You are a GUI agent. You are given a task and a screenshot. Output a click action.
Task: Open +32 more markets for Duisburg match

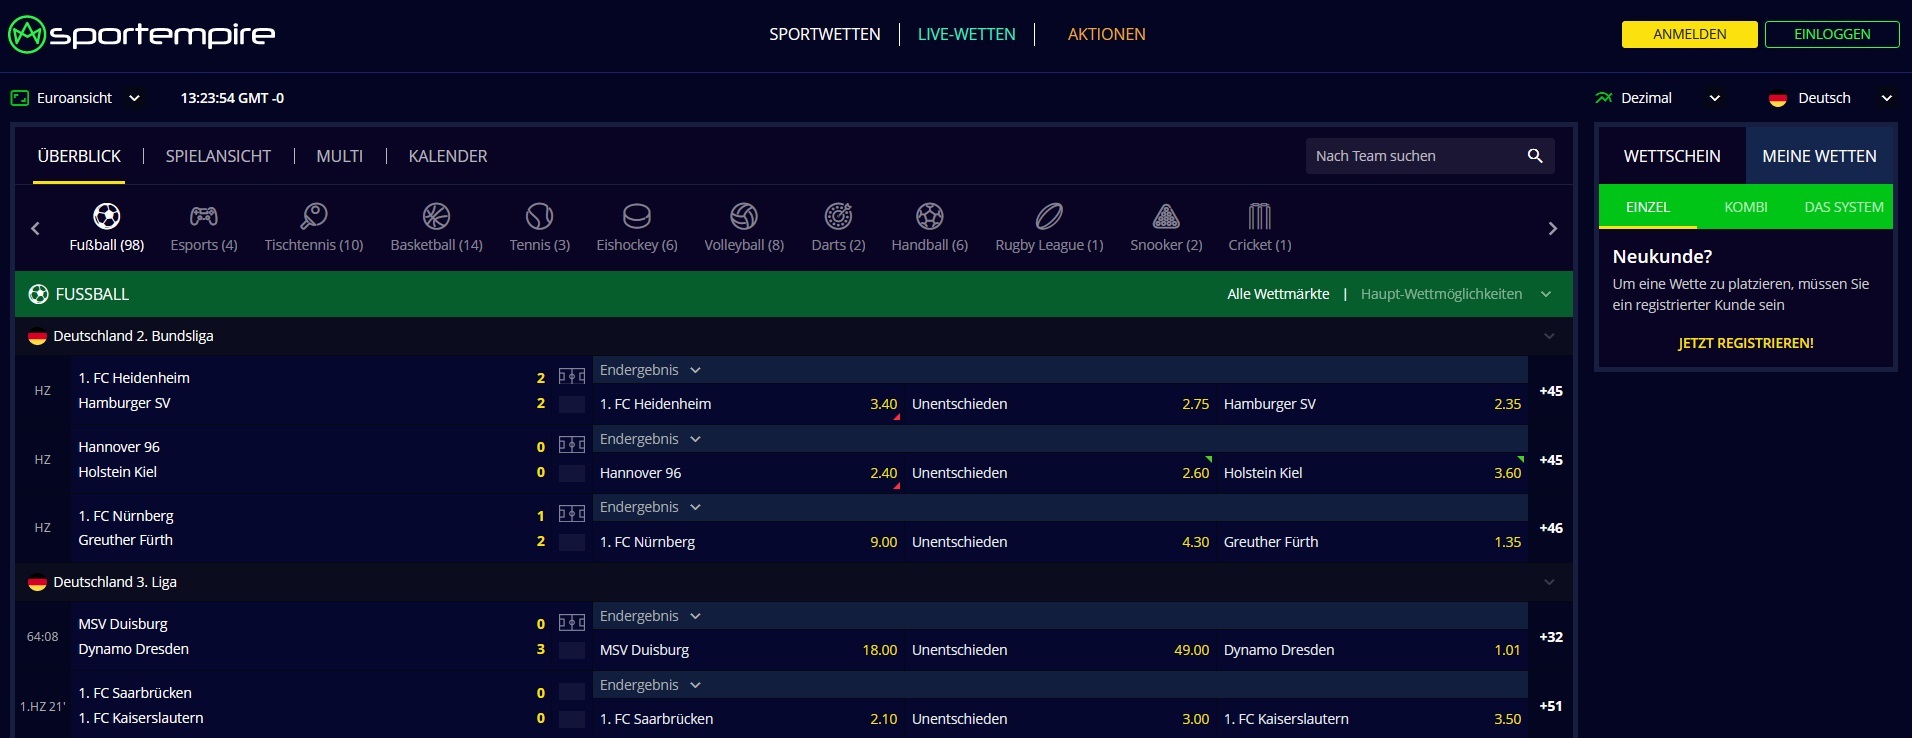coord(1551,637)
